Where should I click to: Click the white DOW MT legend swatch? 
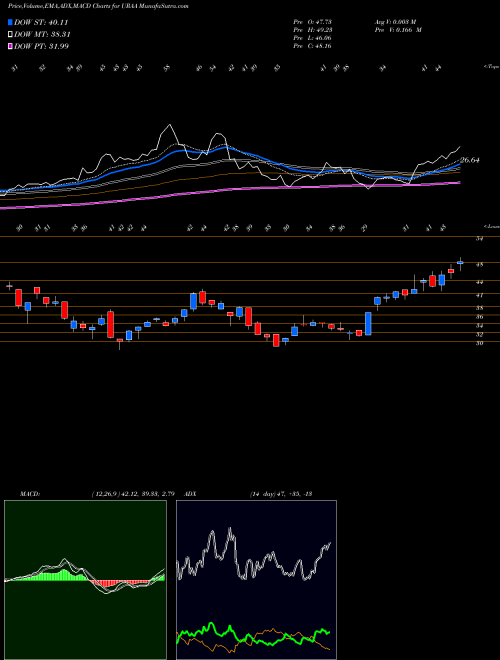(11, 35)
